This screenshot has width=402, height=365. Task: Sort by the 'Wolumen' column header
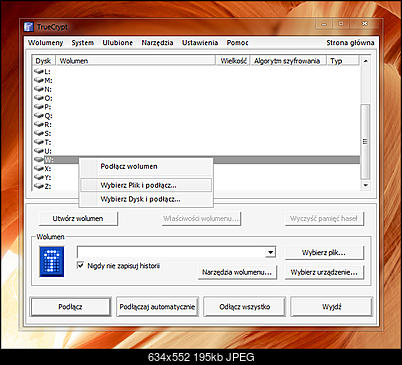(x=135, y=61)
